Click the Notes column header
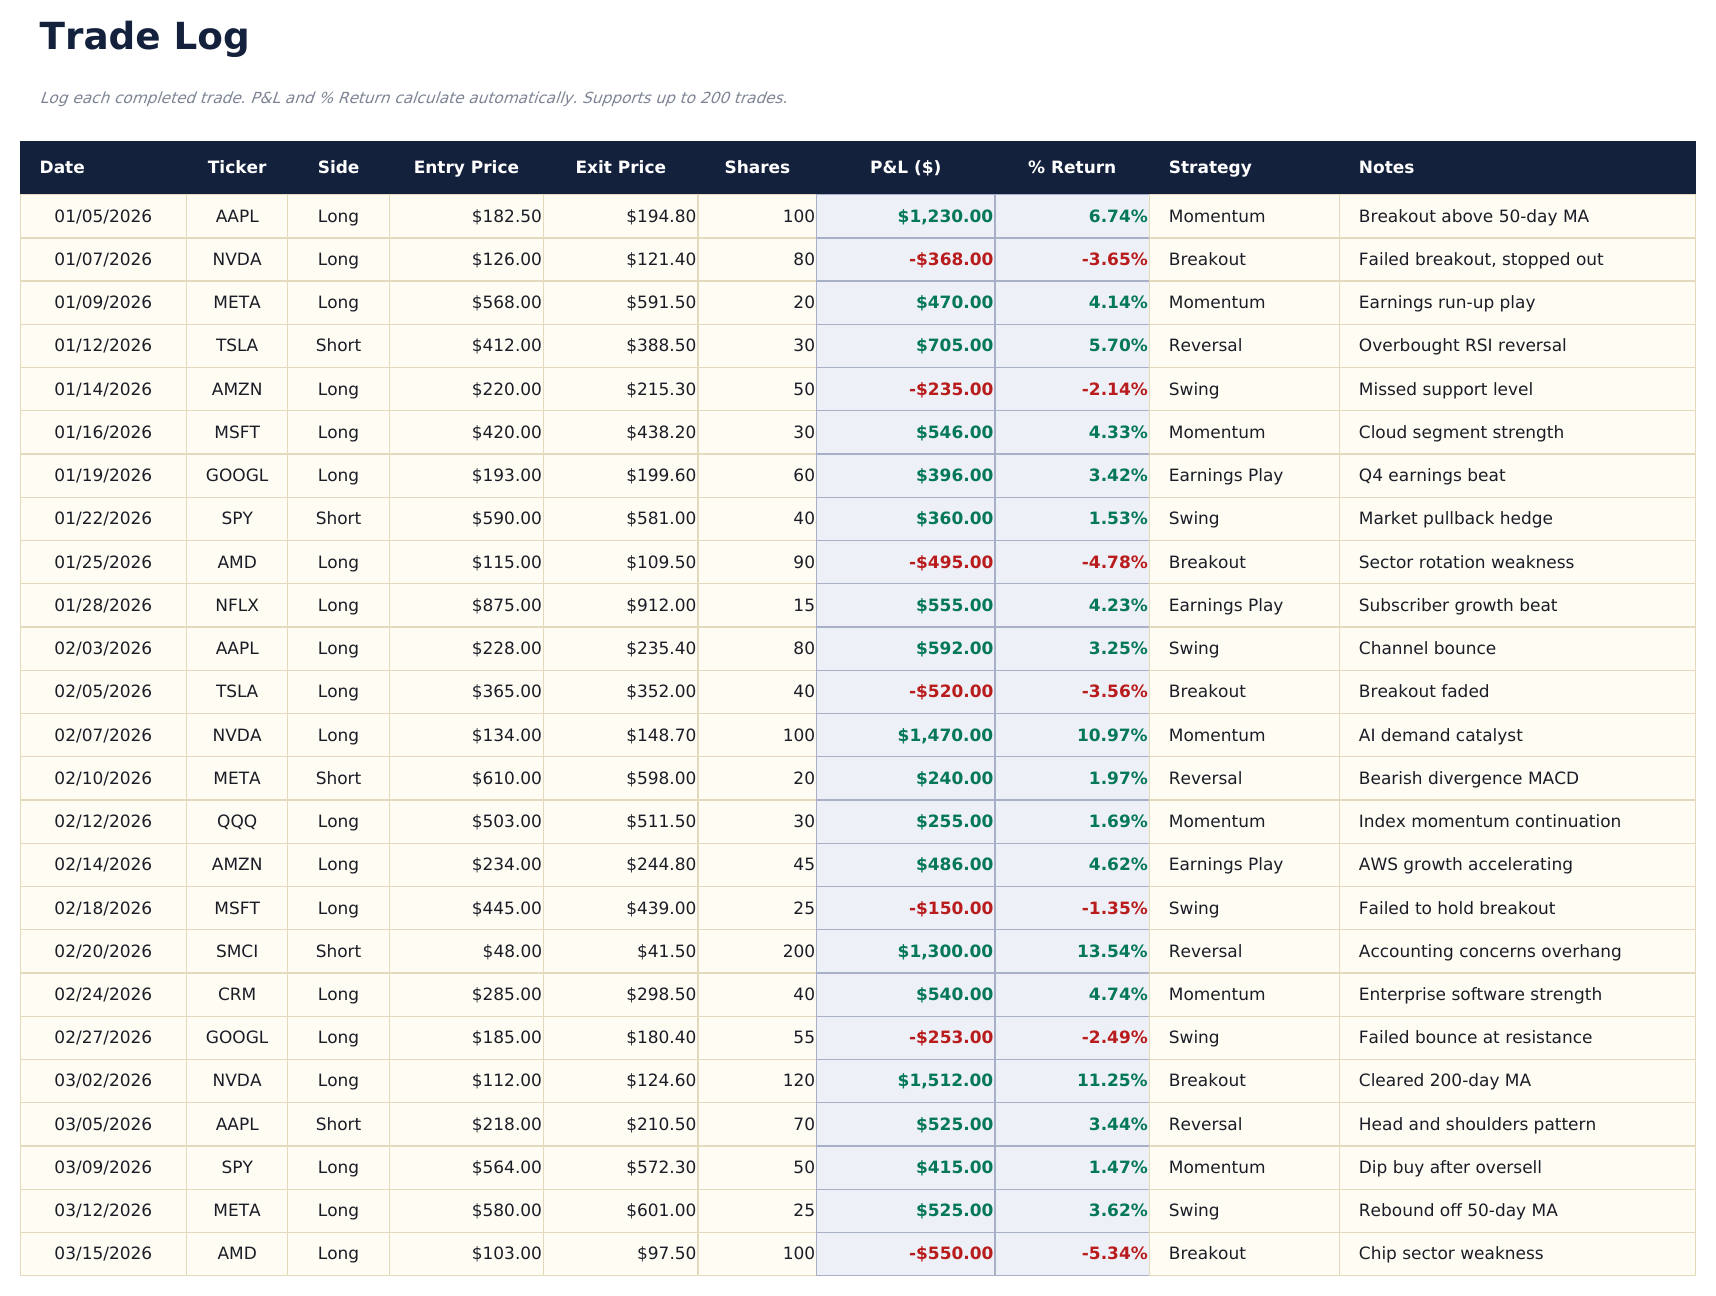 coord(1386,167)
